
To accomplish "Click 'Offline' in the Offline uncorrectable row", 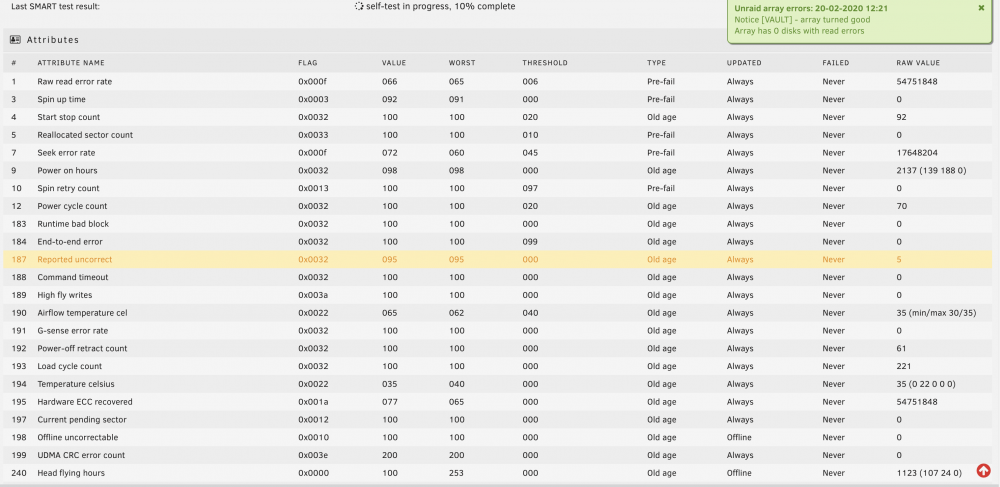I will tap(739, 437).
